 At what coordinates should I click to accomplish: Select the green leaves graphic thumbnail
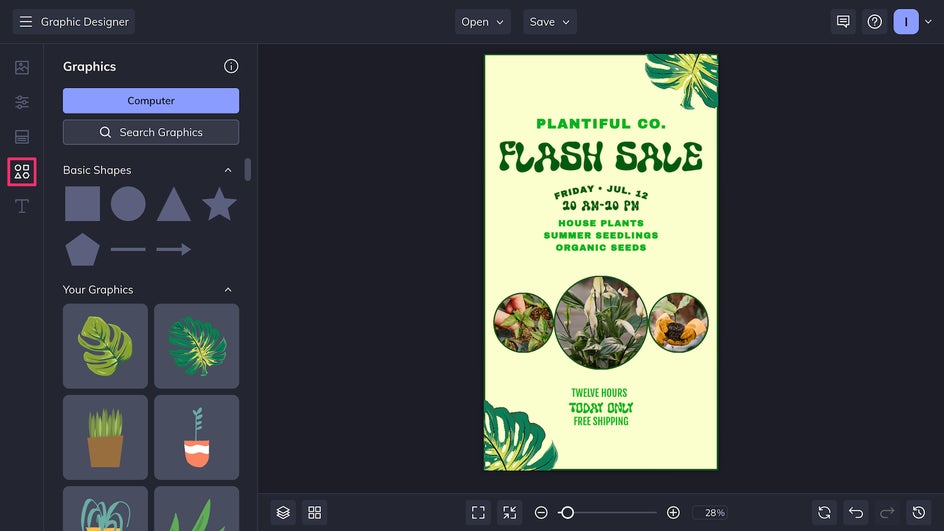coord(197,509)
